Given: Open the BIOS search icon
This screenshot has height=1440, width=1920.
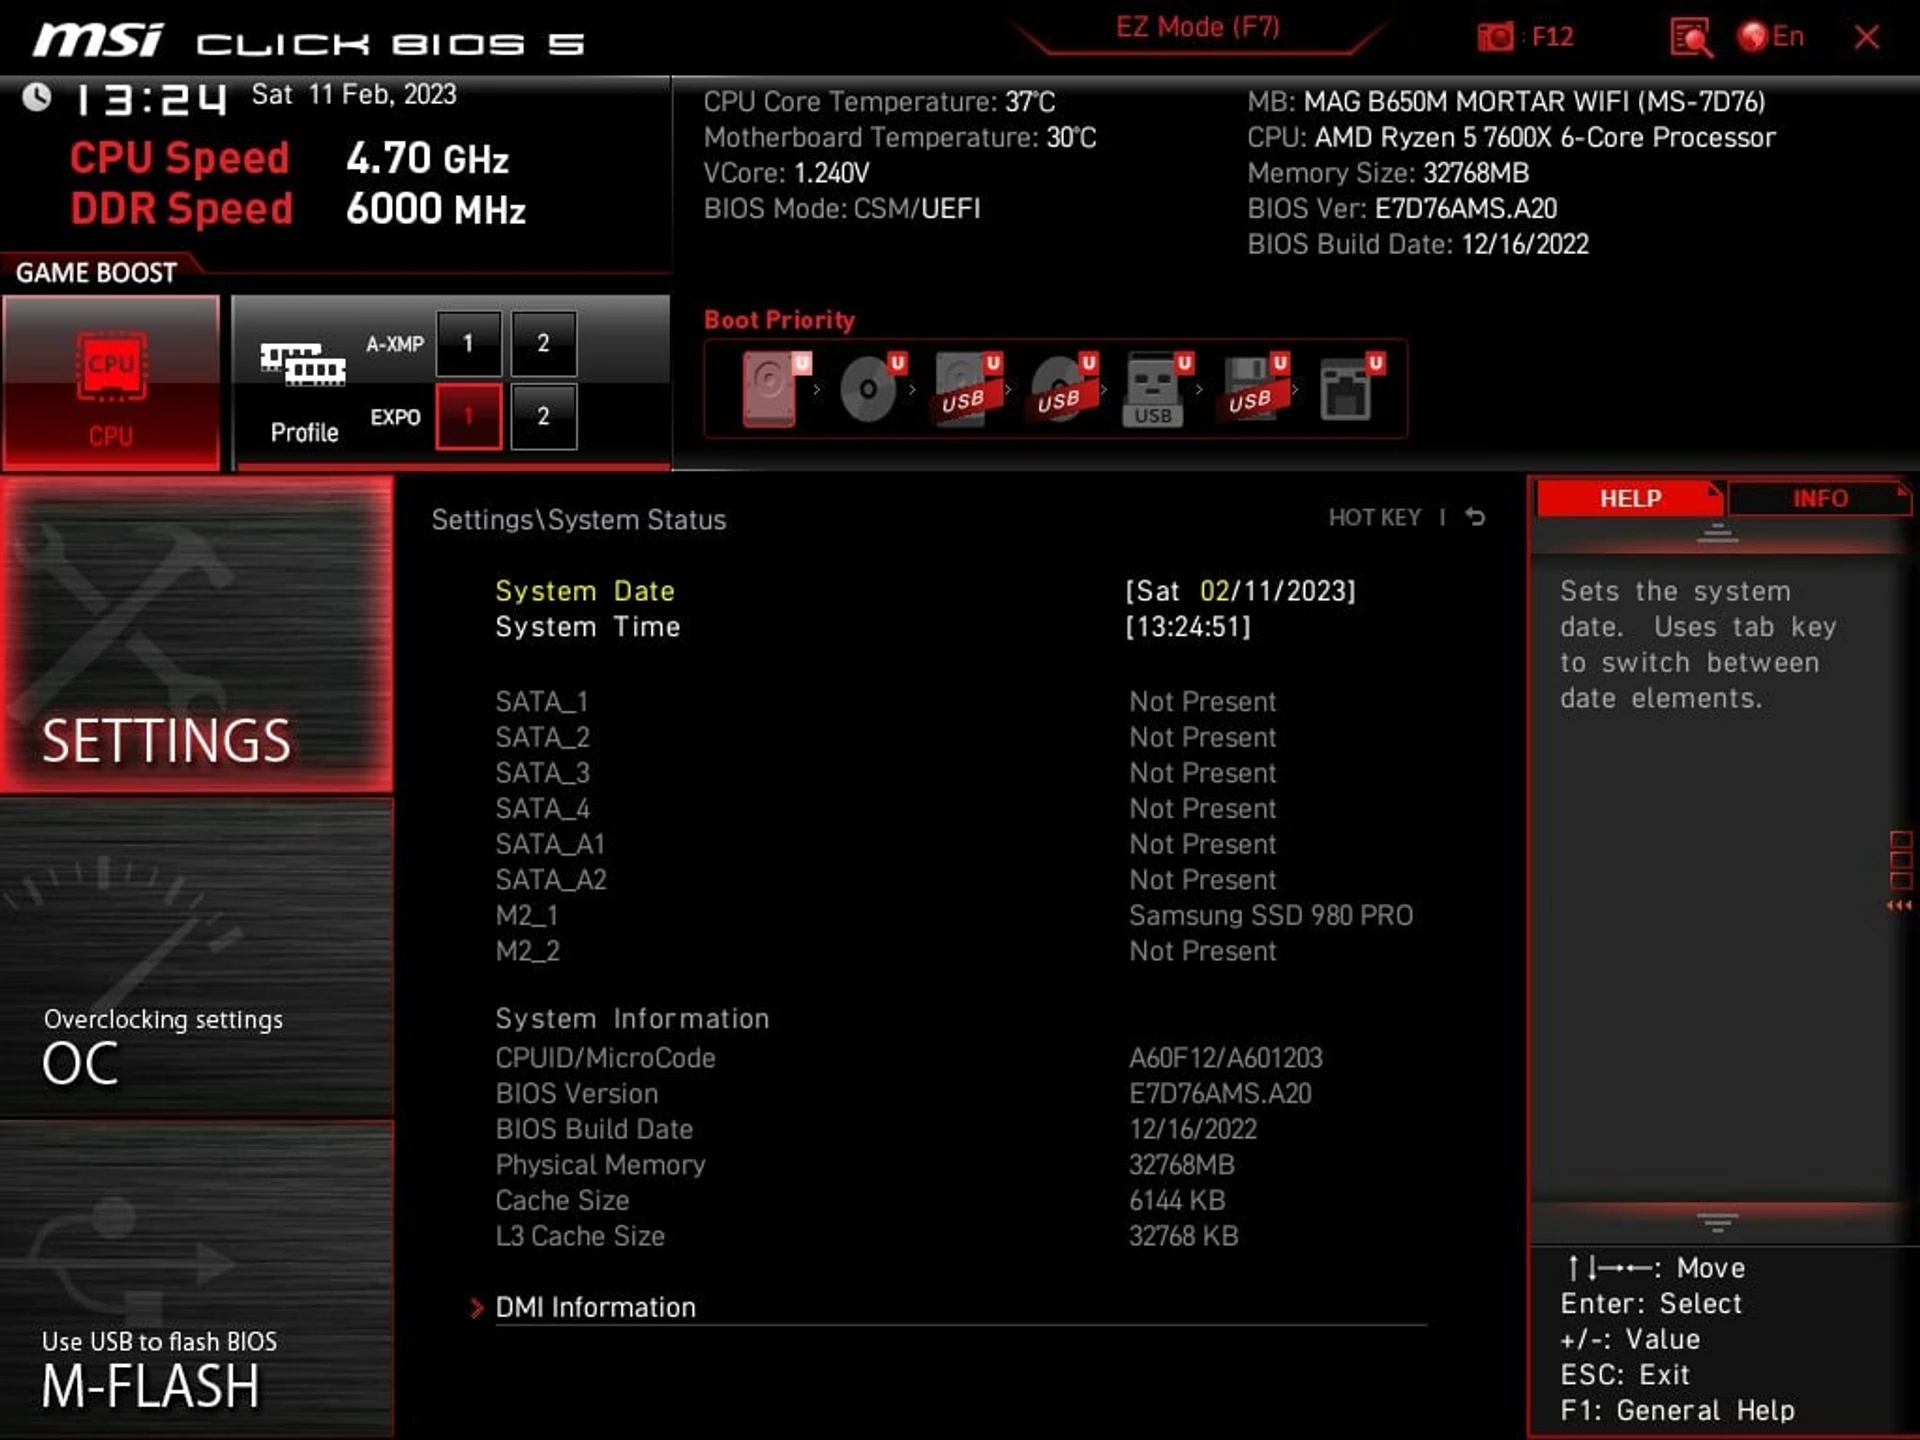Looking at the screenshot, I should pos(1691,38).
